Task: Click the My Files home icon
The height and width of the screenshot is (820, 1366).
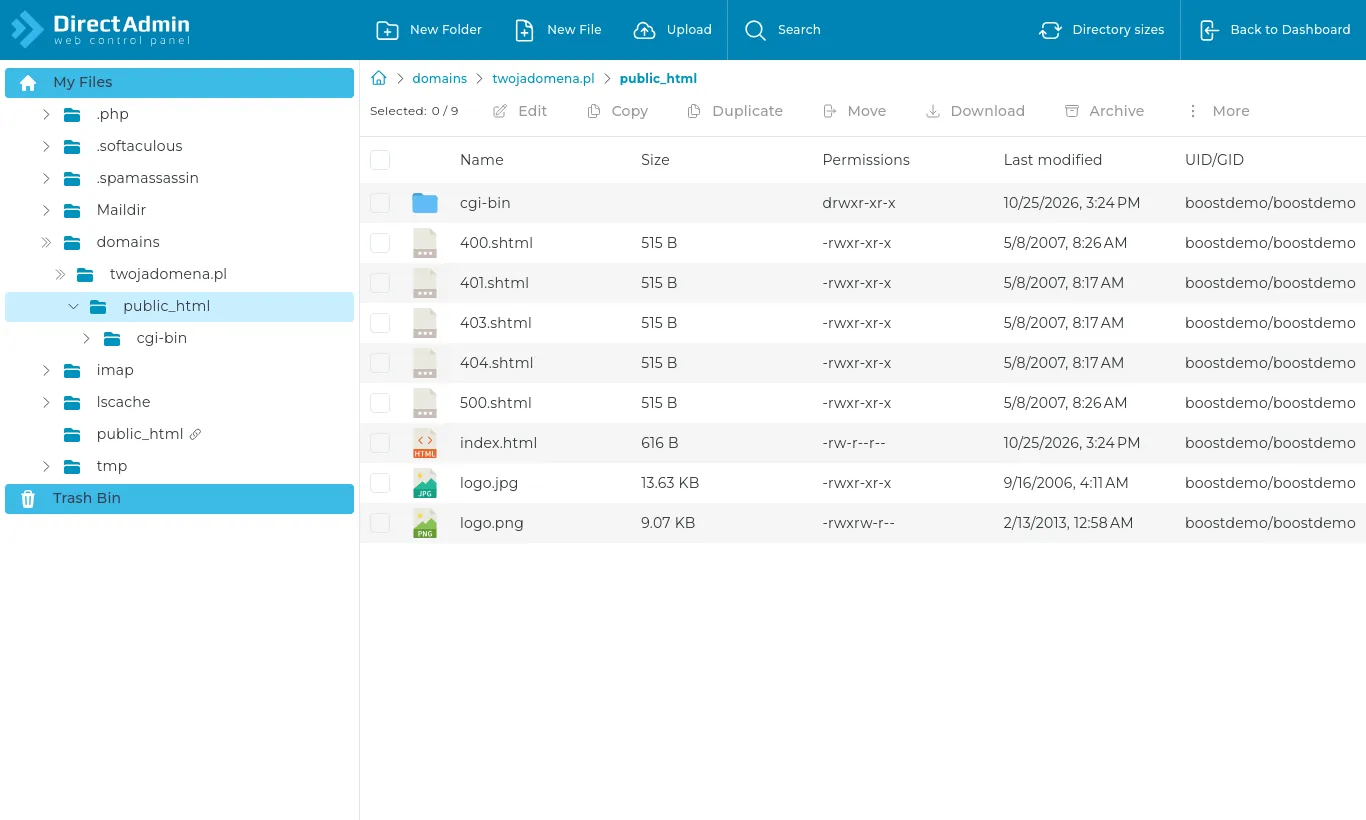Action: (x=28, y=83)
